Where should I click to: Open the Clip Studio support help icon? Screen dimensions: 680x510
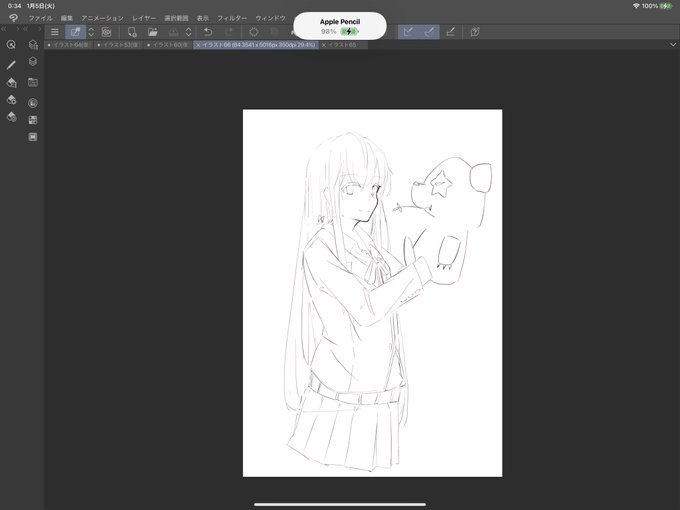pyautogui.click(x=475, y=32)
